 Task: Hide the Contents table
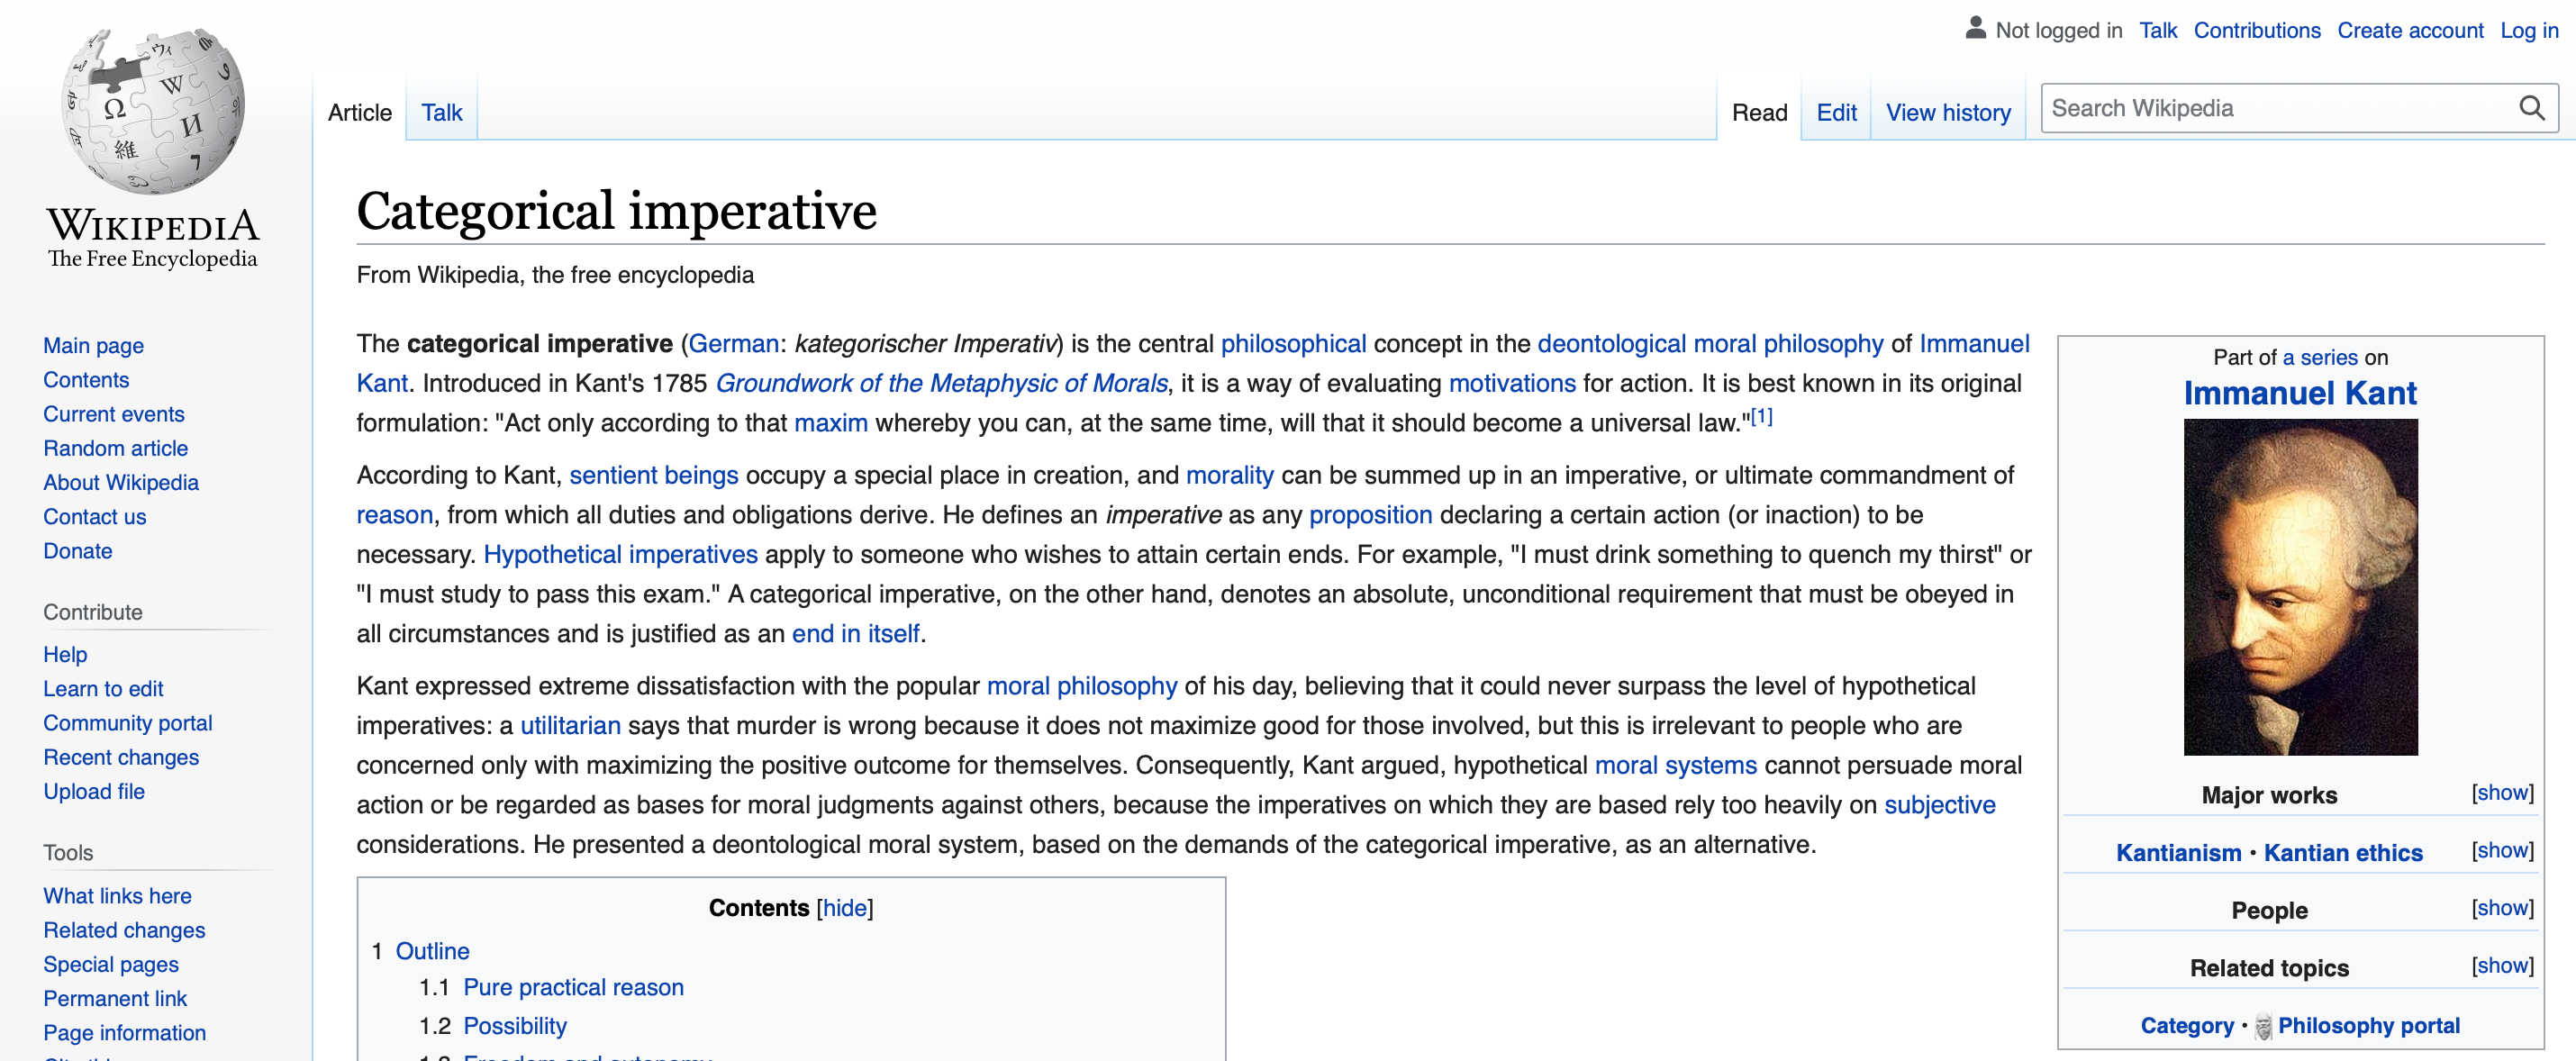point(845,908)
